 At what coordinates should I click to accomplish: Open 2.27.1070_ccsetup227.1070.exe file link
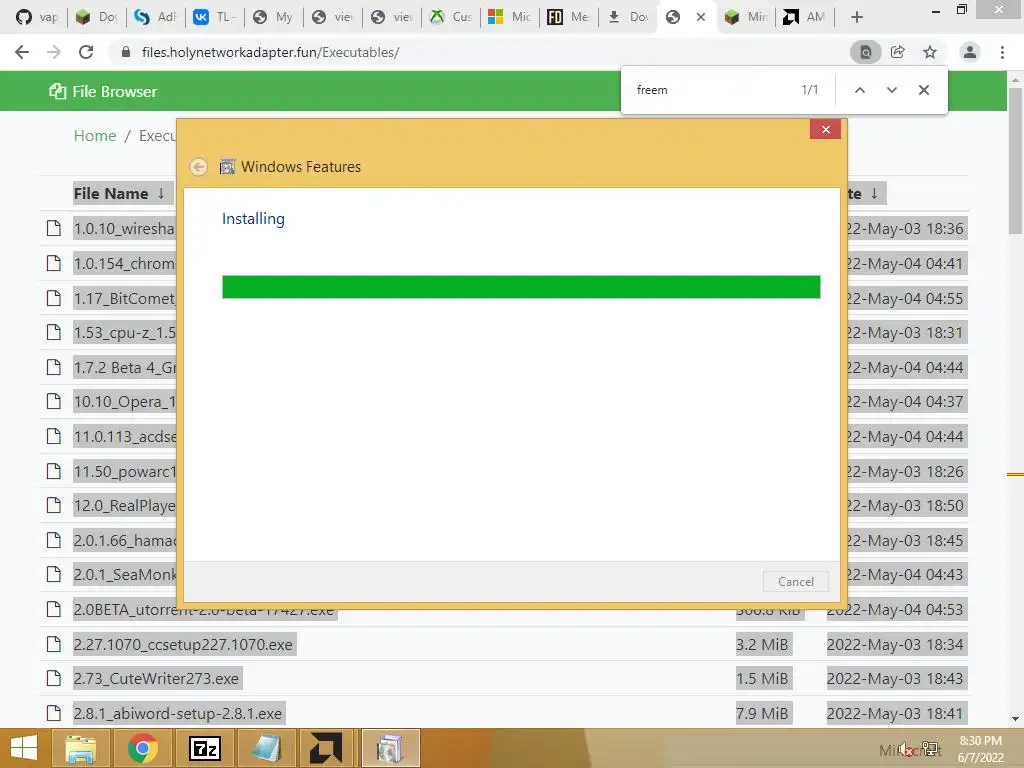click(x=183, y=645)
